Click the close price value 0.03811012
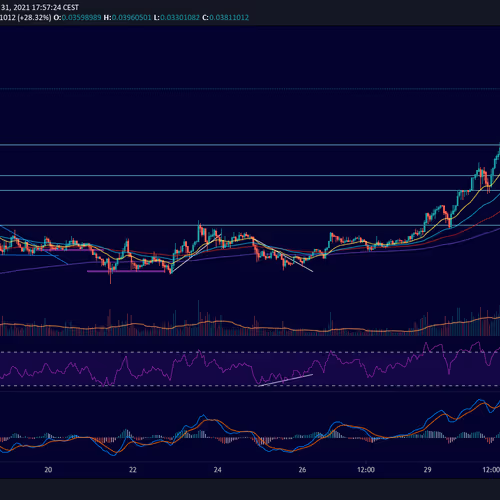500x500 pixels. 229,17
